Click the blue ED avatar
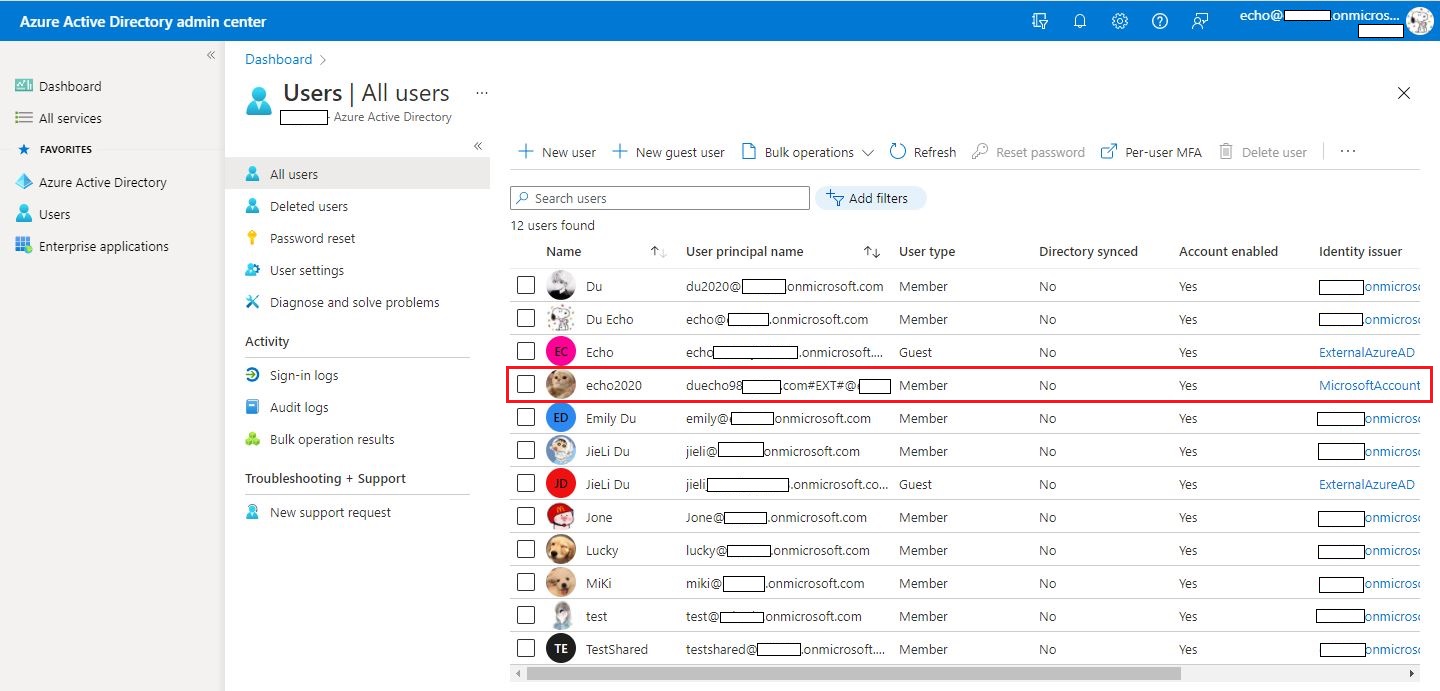The height and width of the screenshot is (691, 1440). tap(561, 418)
